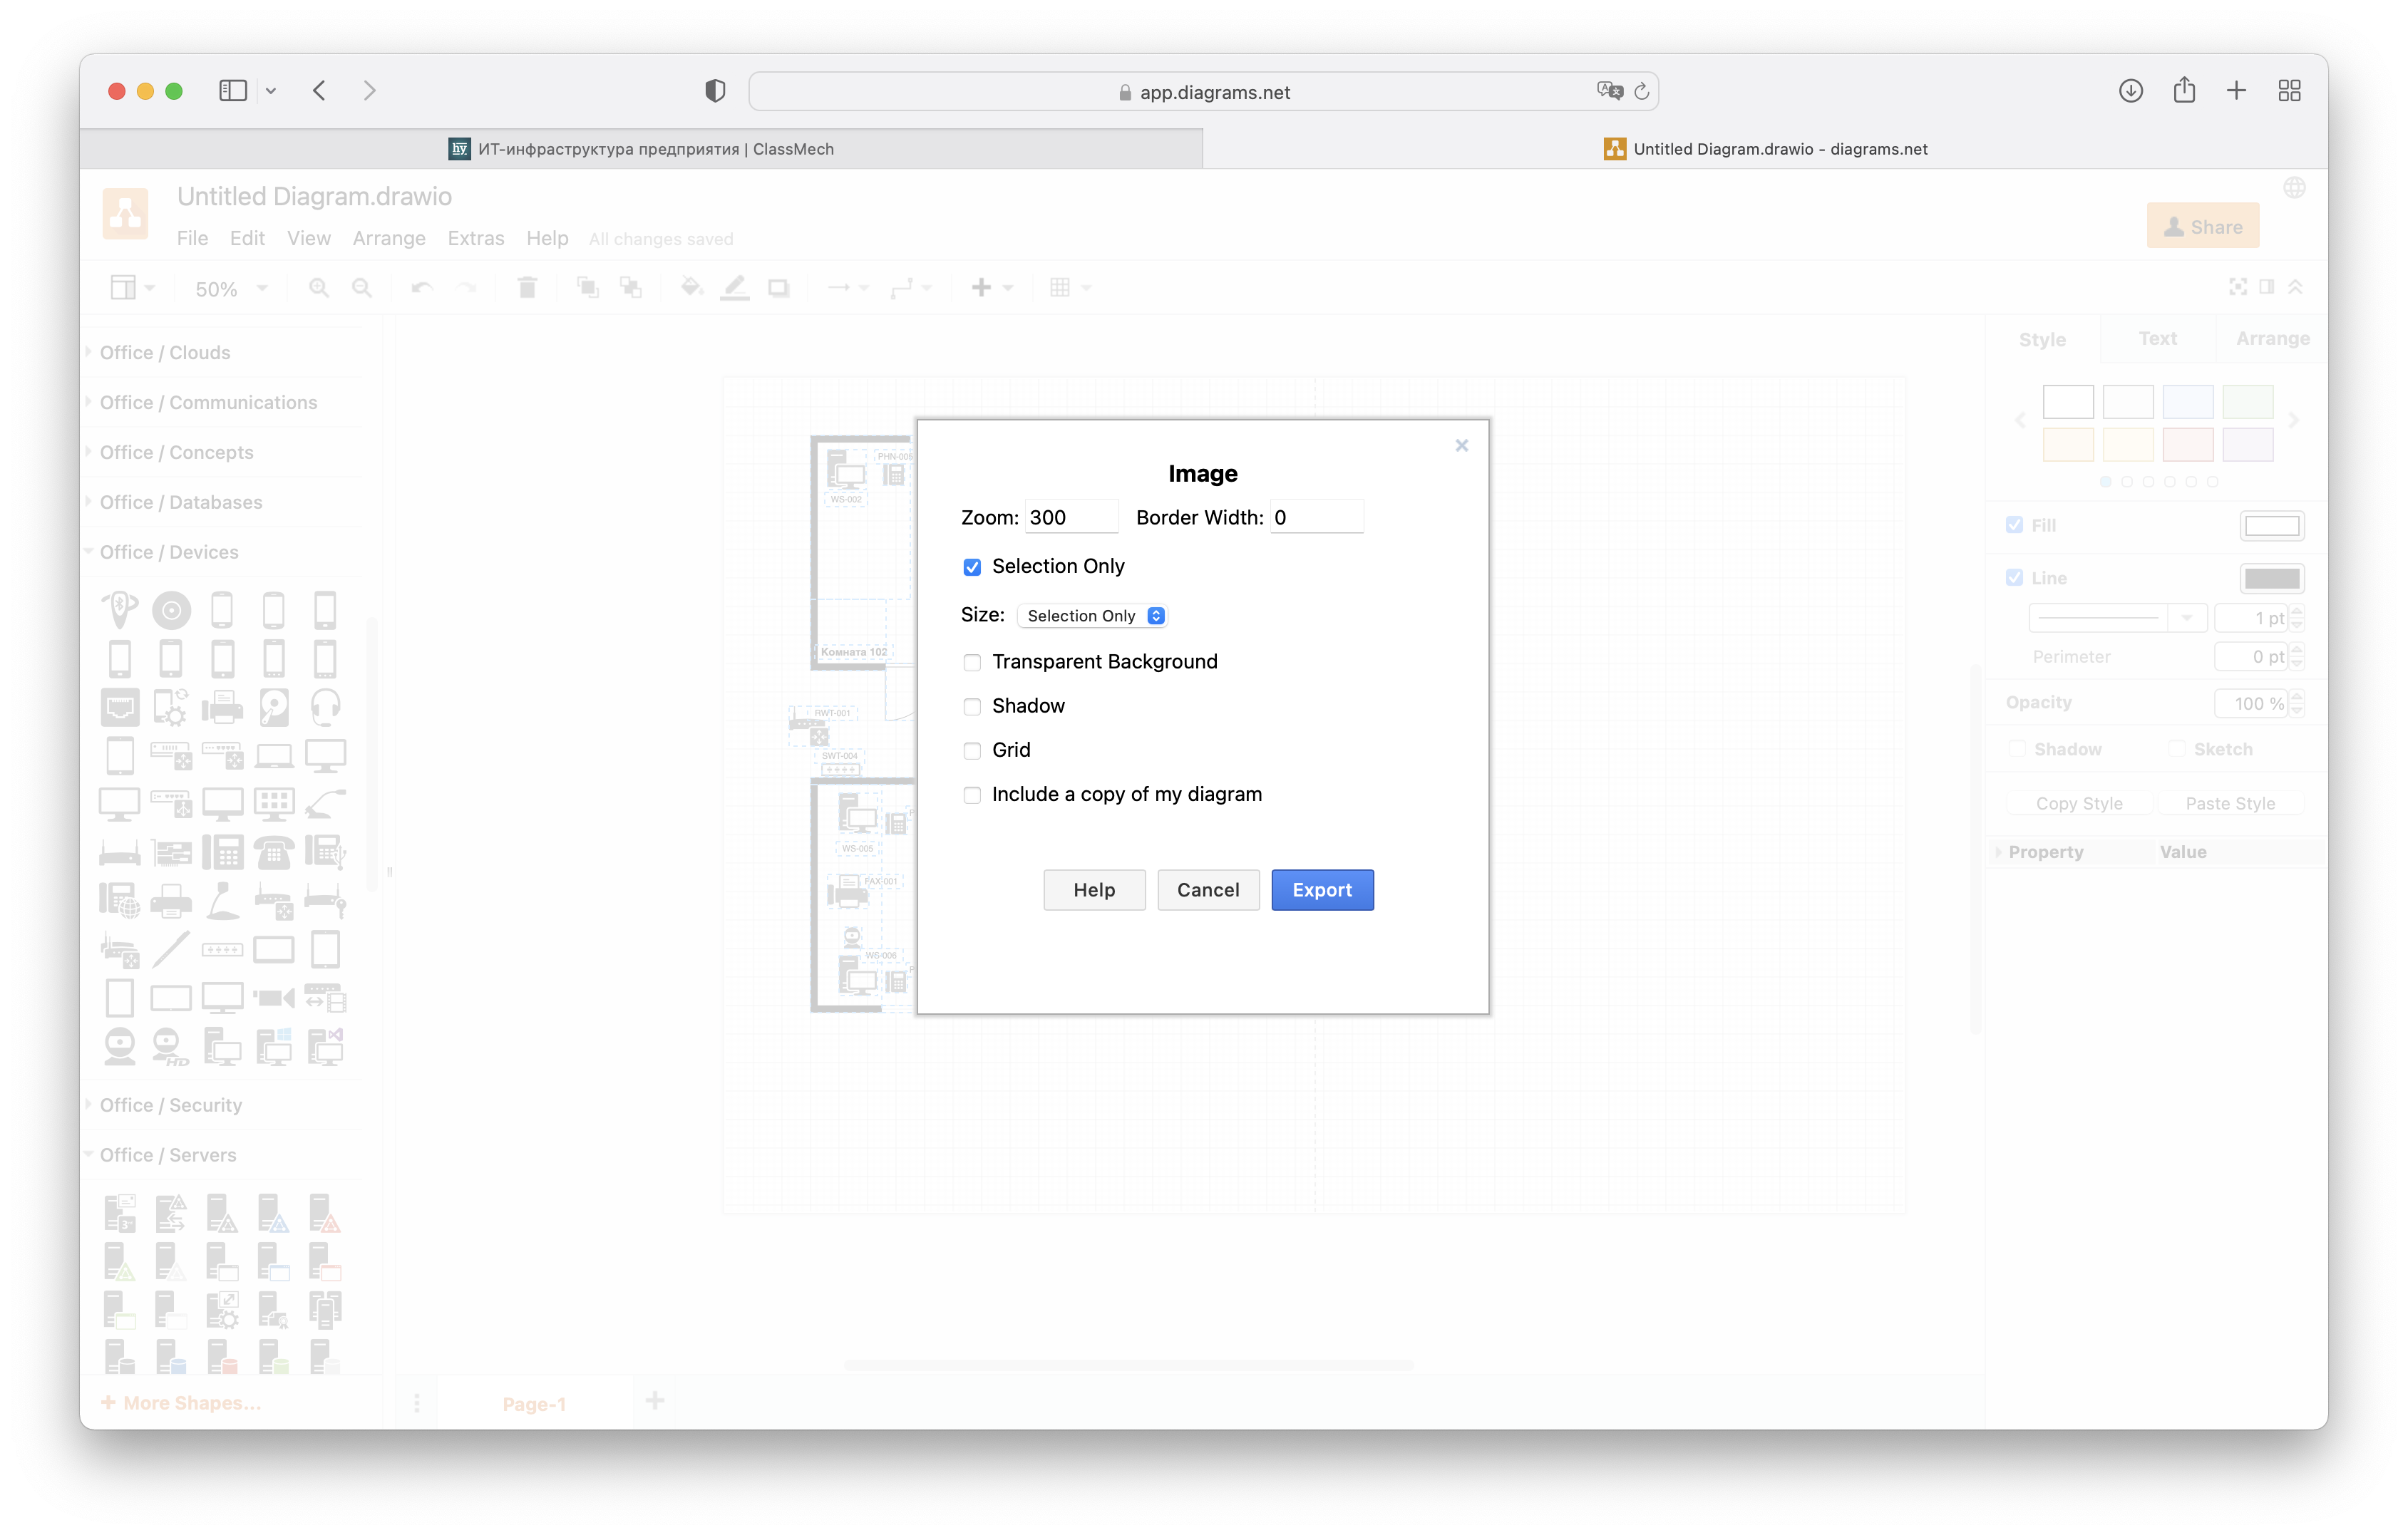Check Include a copy of my diagram

point(972,795)
